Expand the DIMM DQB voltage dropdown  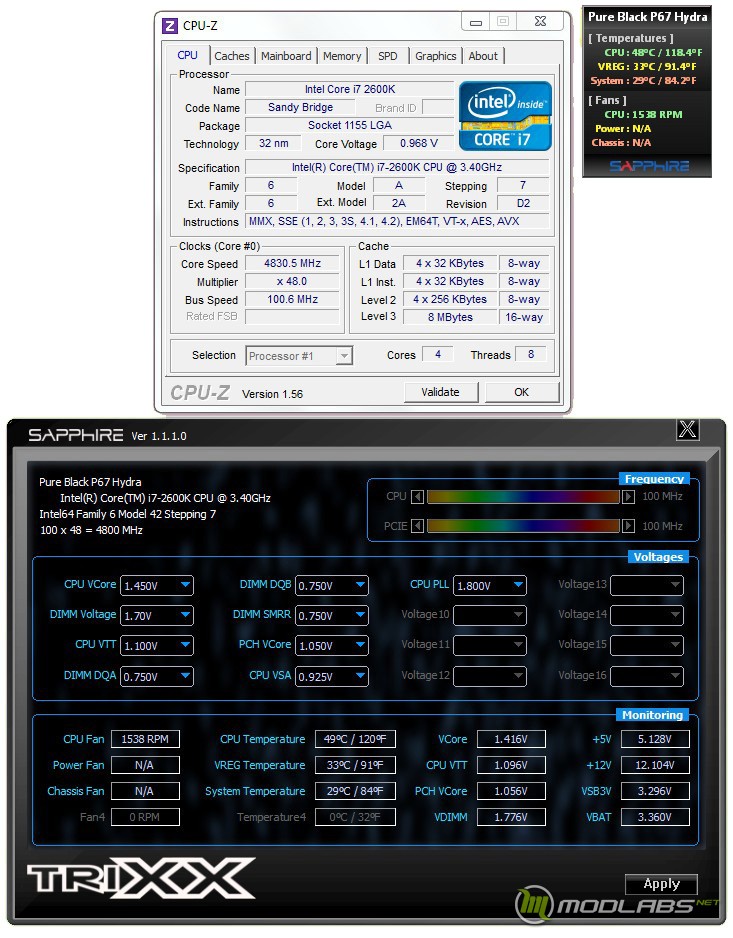point(331,586)
